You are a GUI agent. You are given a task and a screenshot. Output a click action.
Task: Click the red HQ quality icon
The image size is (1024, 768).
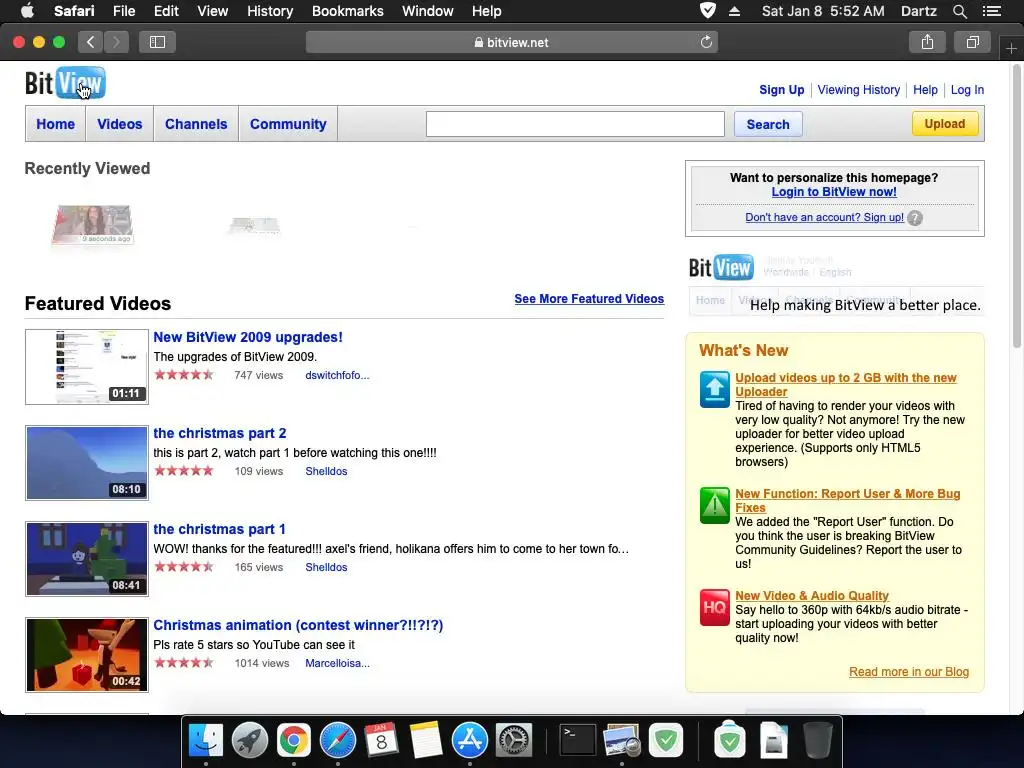[714, 607]
